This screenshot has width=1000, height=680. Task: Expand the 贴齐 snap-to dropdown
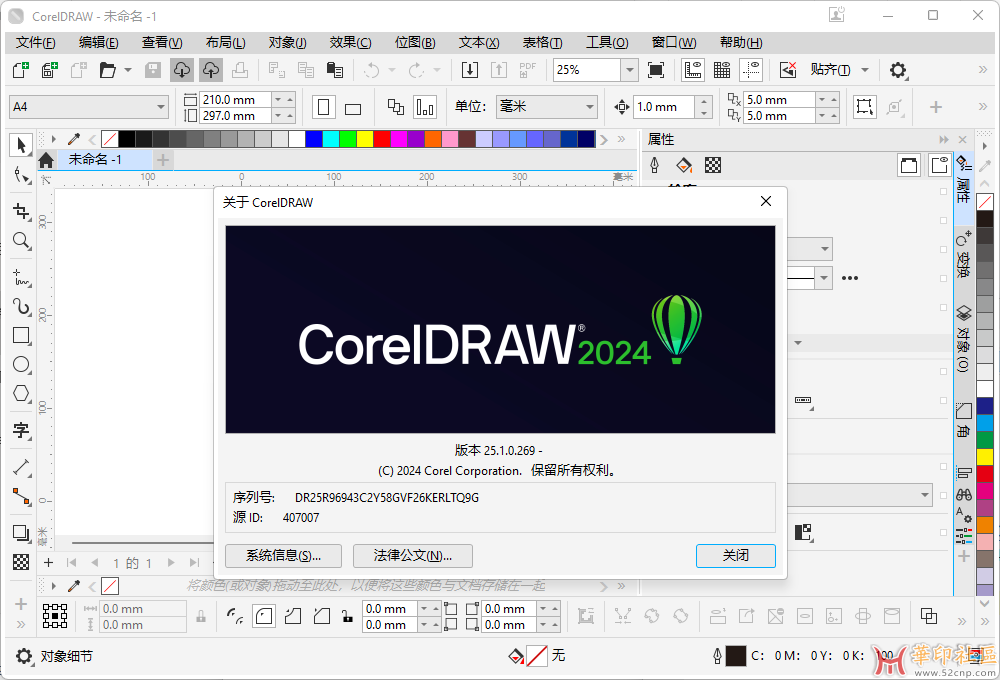point(865,70)
